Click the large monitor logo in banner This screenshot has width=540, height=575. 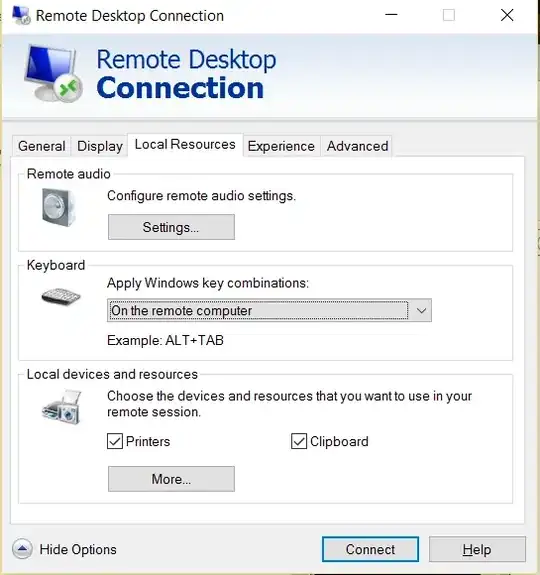pos(53,73)
